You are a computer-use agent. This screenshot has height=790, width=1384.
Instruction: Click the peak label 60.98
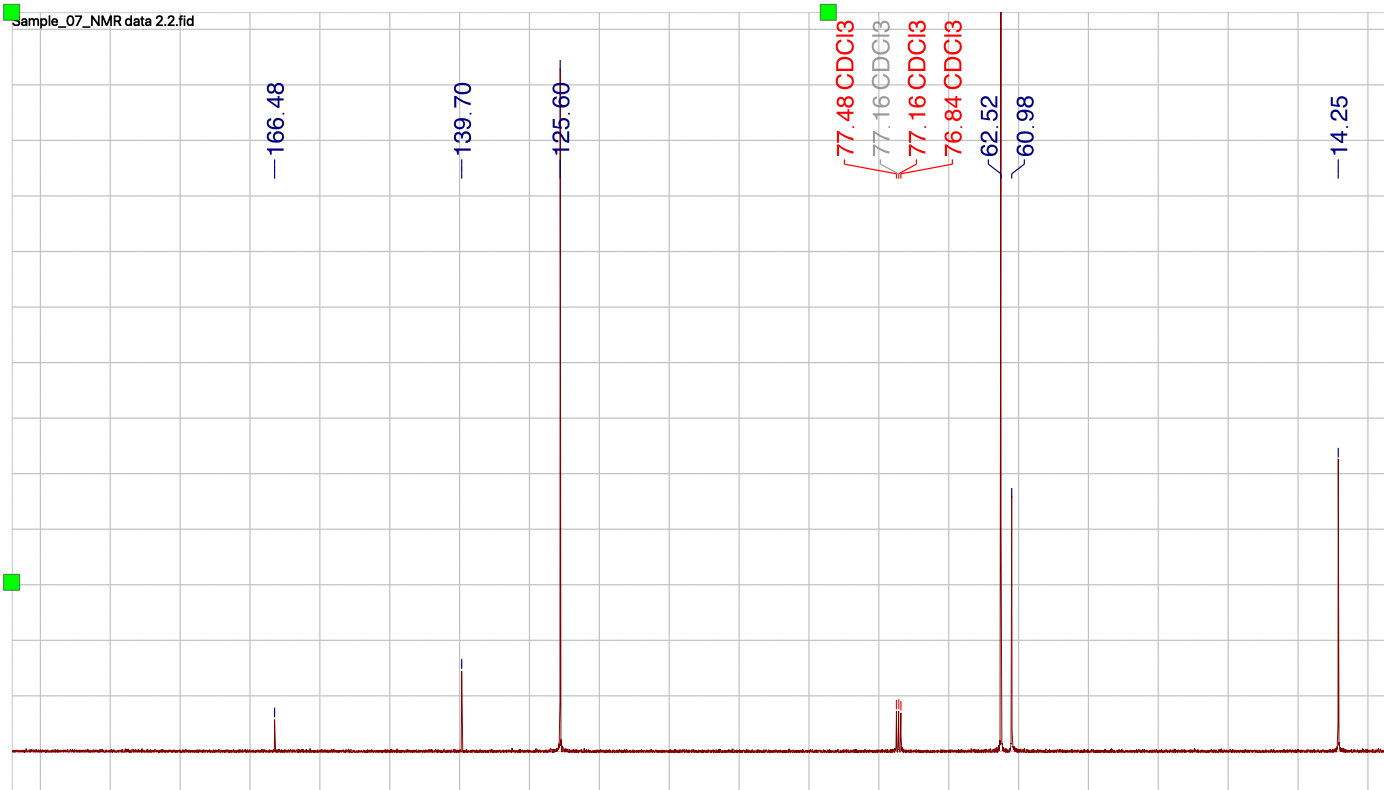[1026, 125]
